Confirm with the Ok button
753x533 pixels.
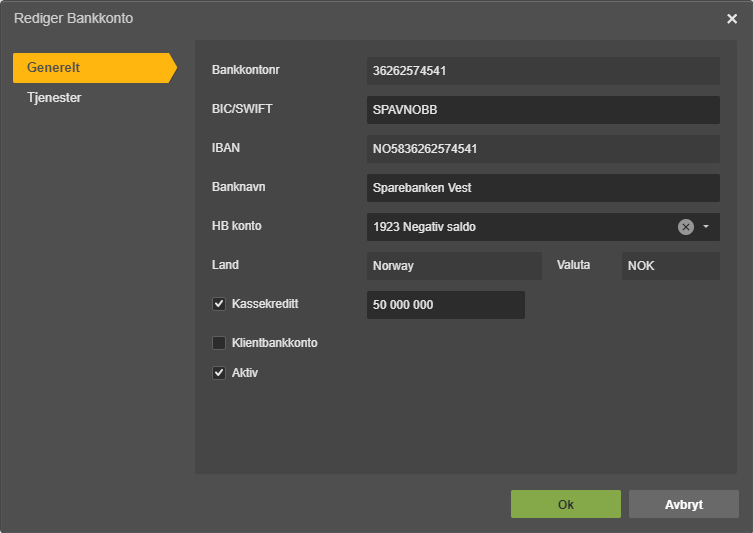566,504
